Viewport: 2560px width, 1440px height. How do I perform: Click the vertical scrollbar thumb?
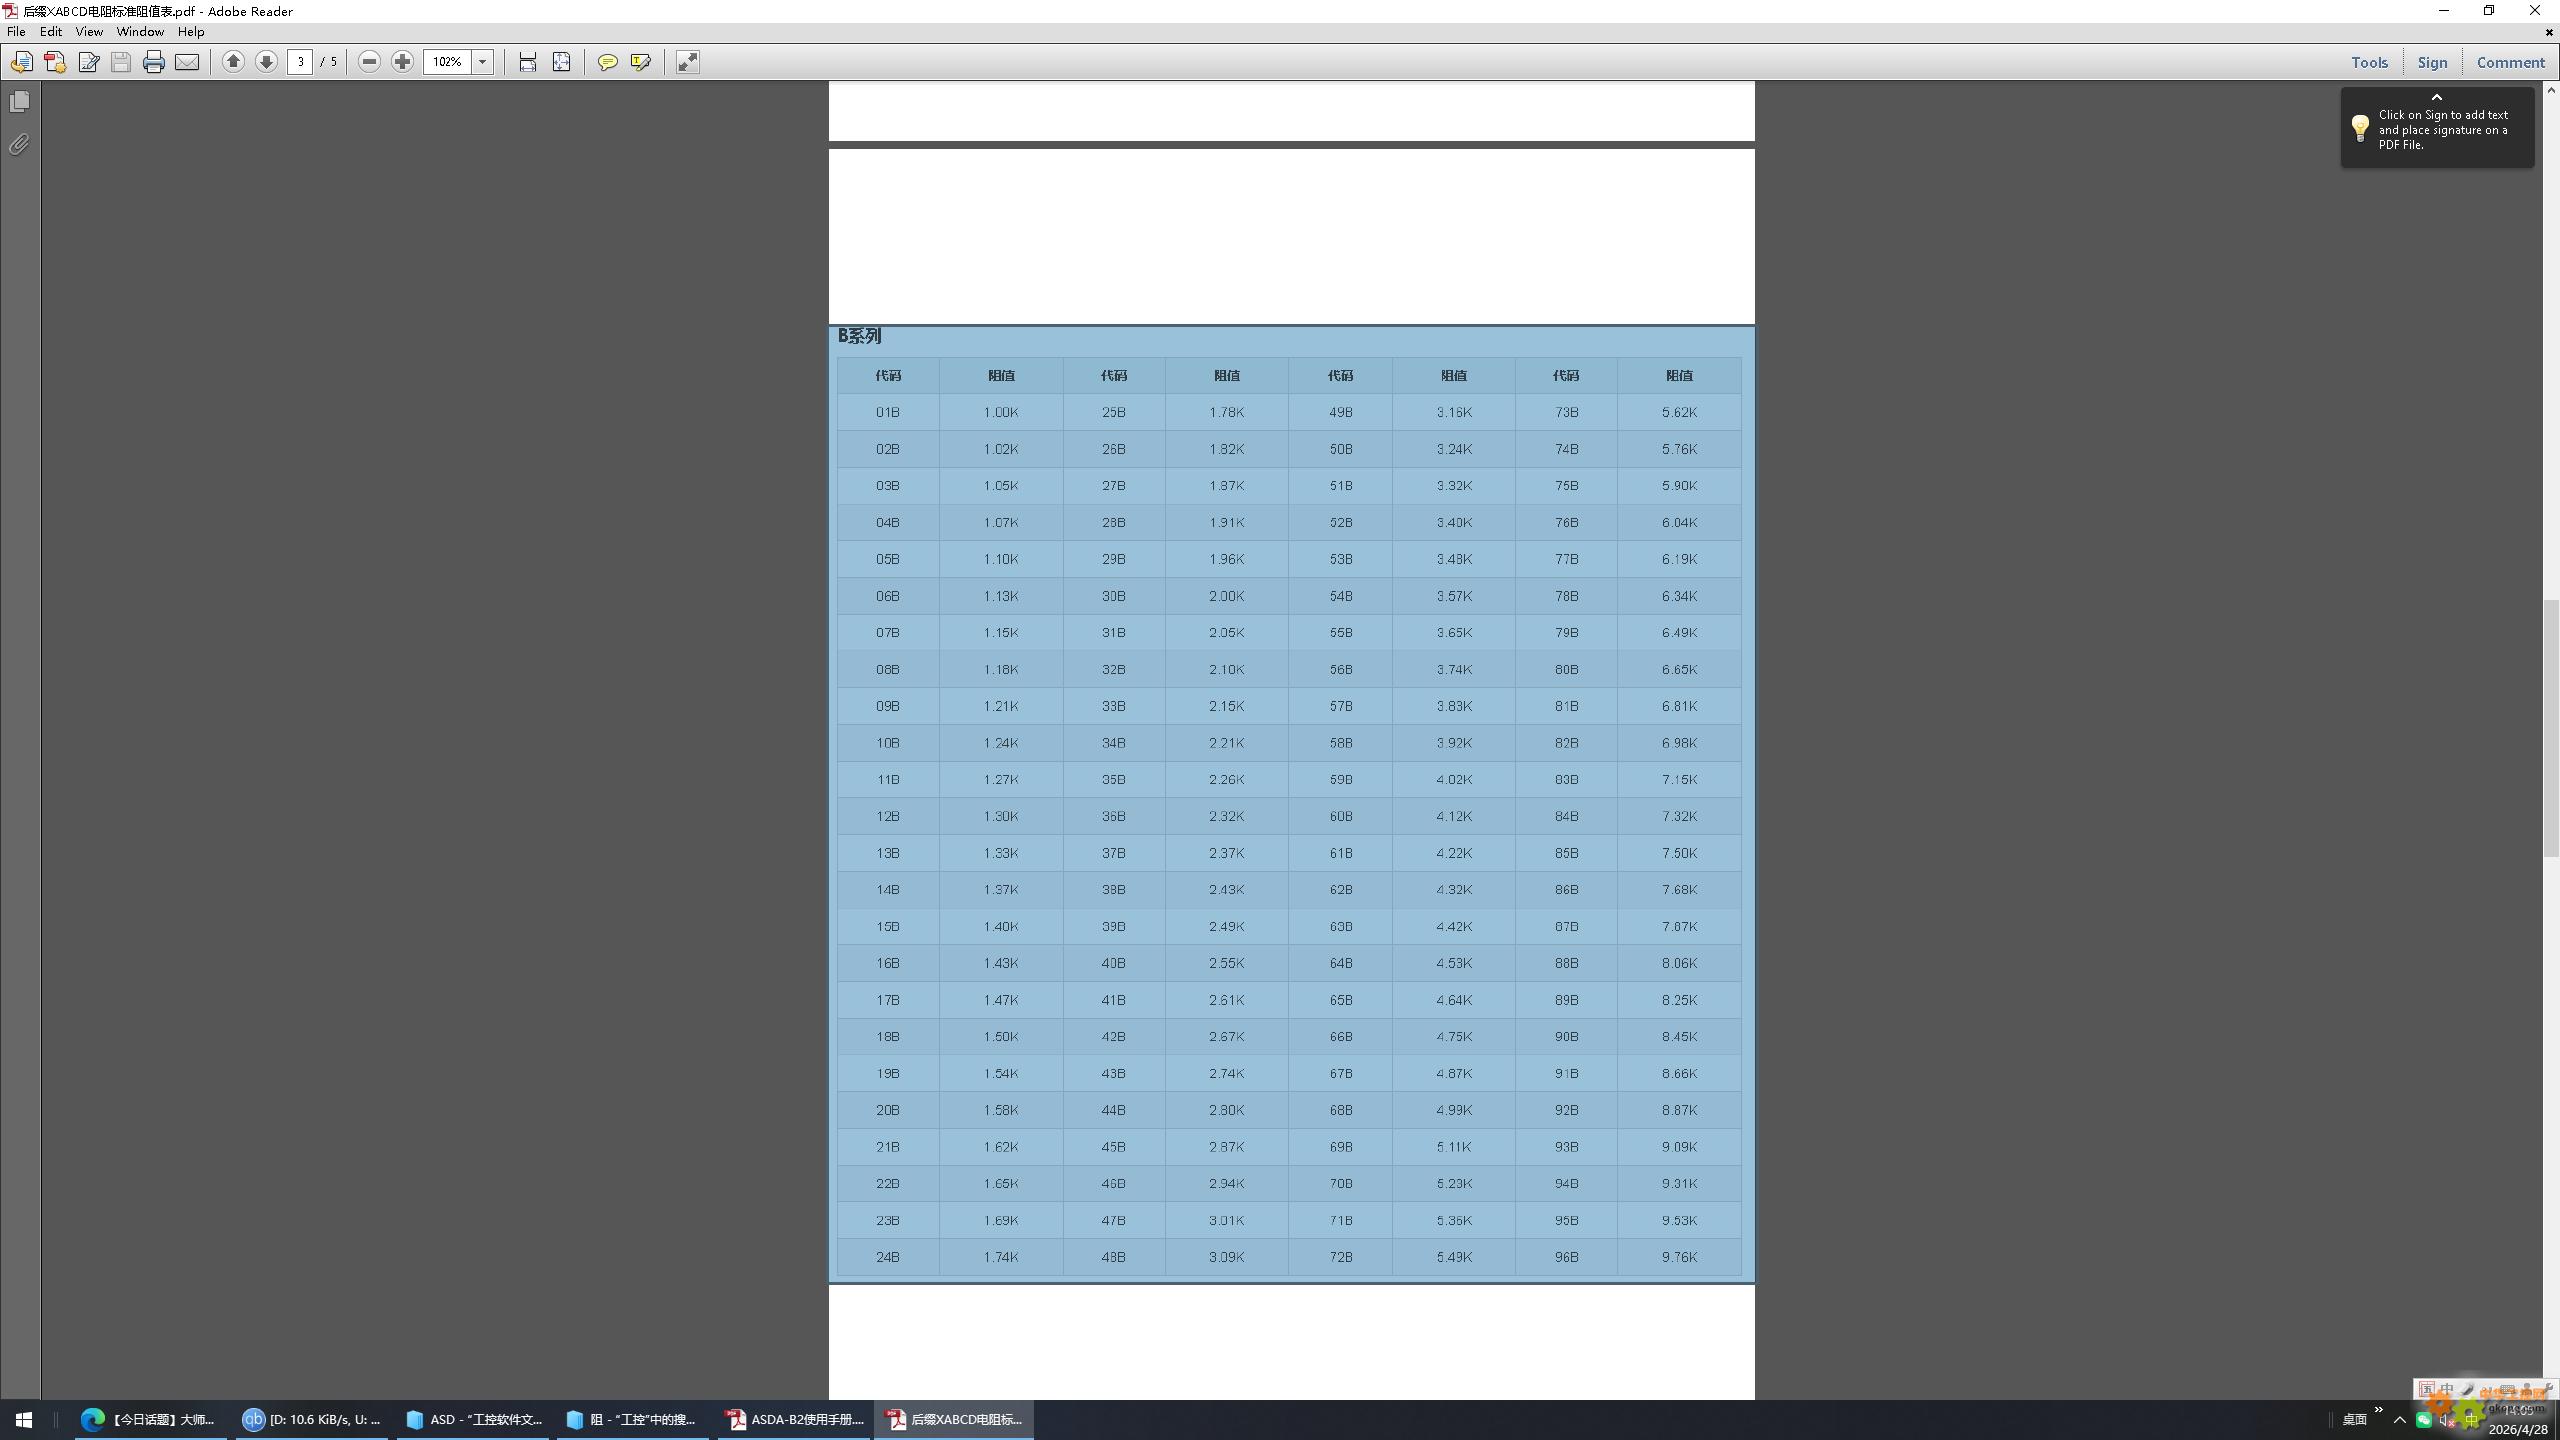tap(2551, 727)
